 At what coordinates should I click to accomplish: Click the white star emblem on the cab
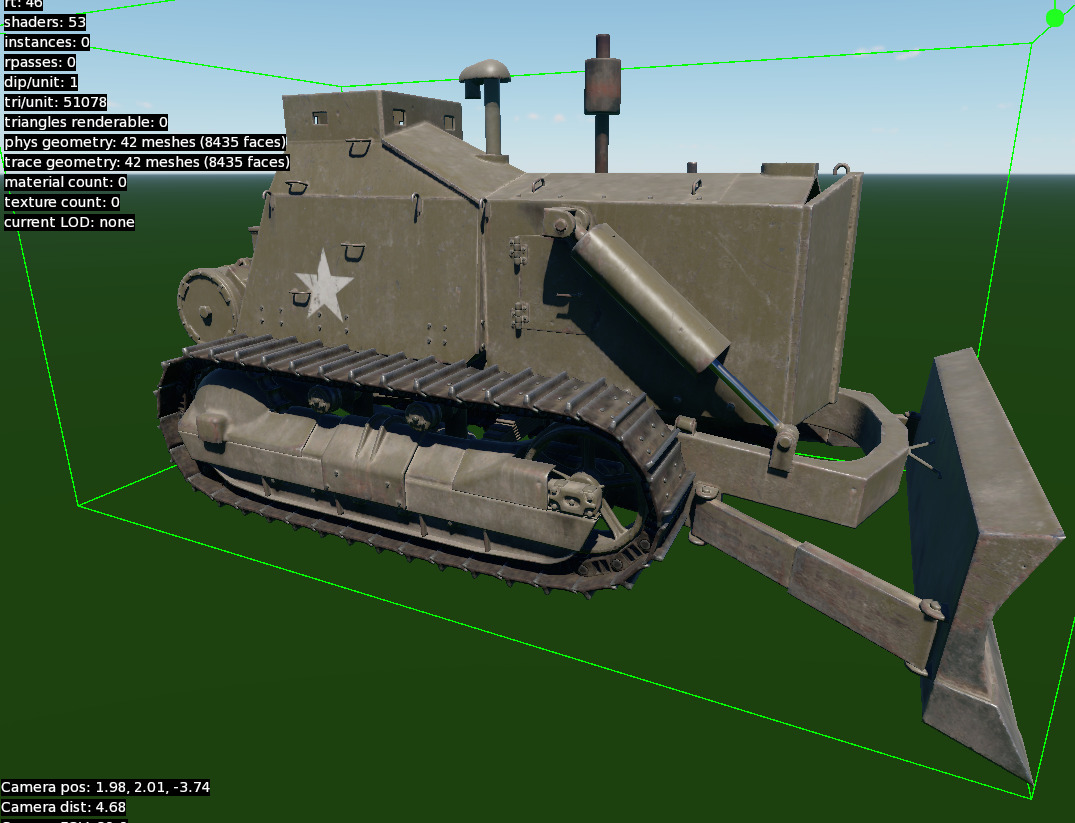coord(323,283)
